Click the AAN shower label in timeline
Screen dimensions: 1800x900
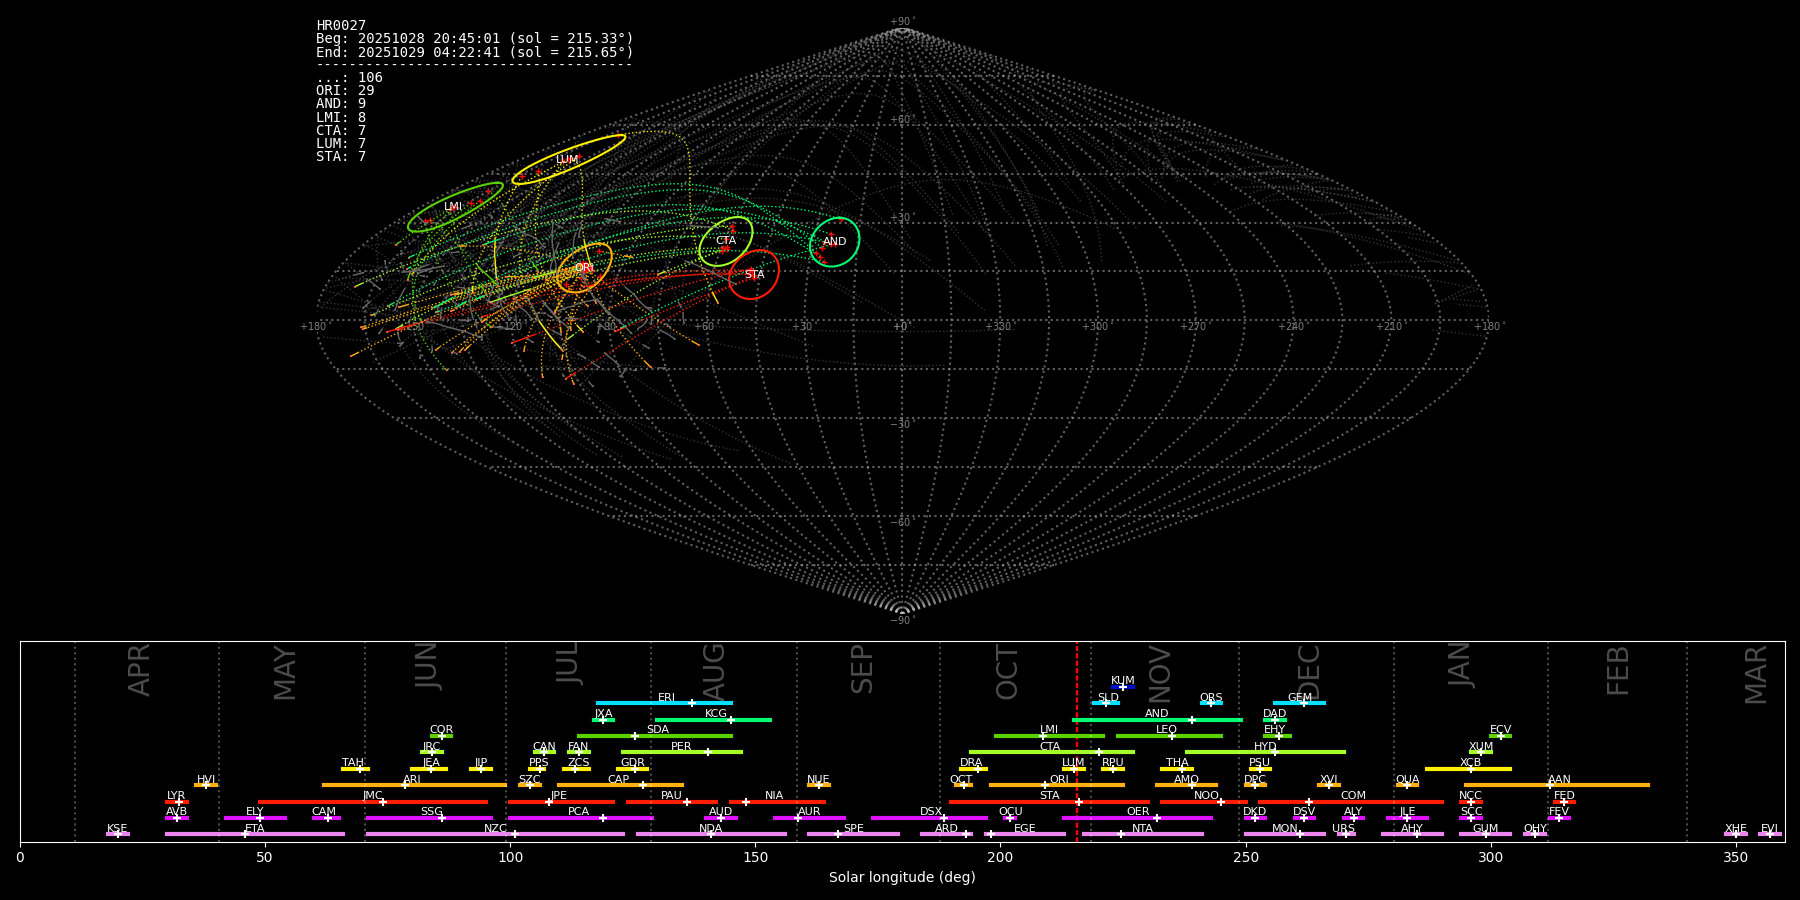(x=1559, y=780)
